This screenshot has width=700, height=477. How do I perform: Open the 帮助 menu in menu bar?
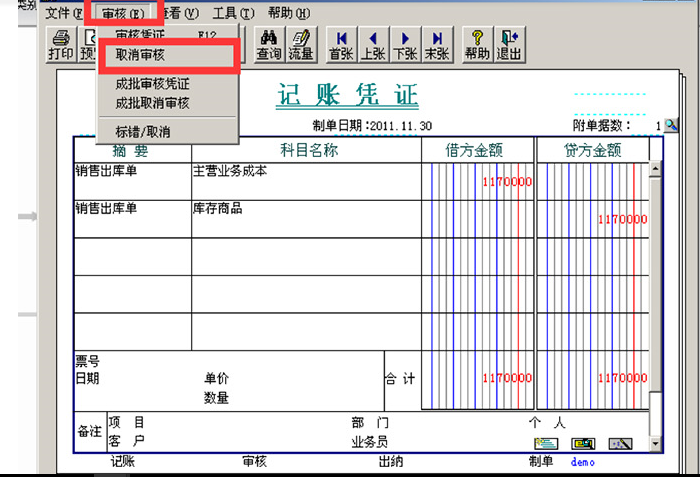(x=288, y=13)
